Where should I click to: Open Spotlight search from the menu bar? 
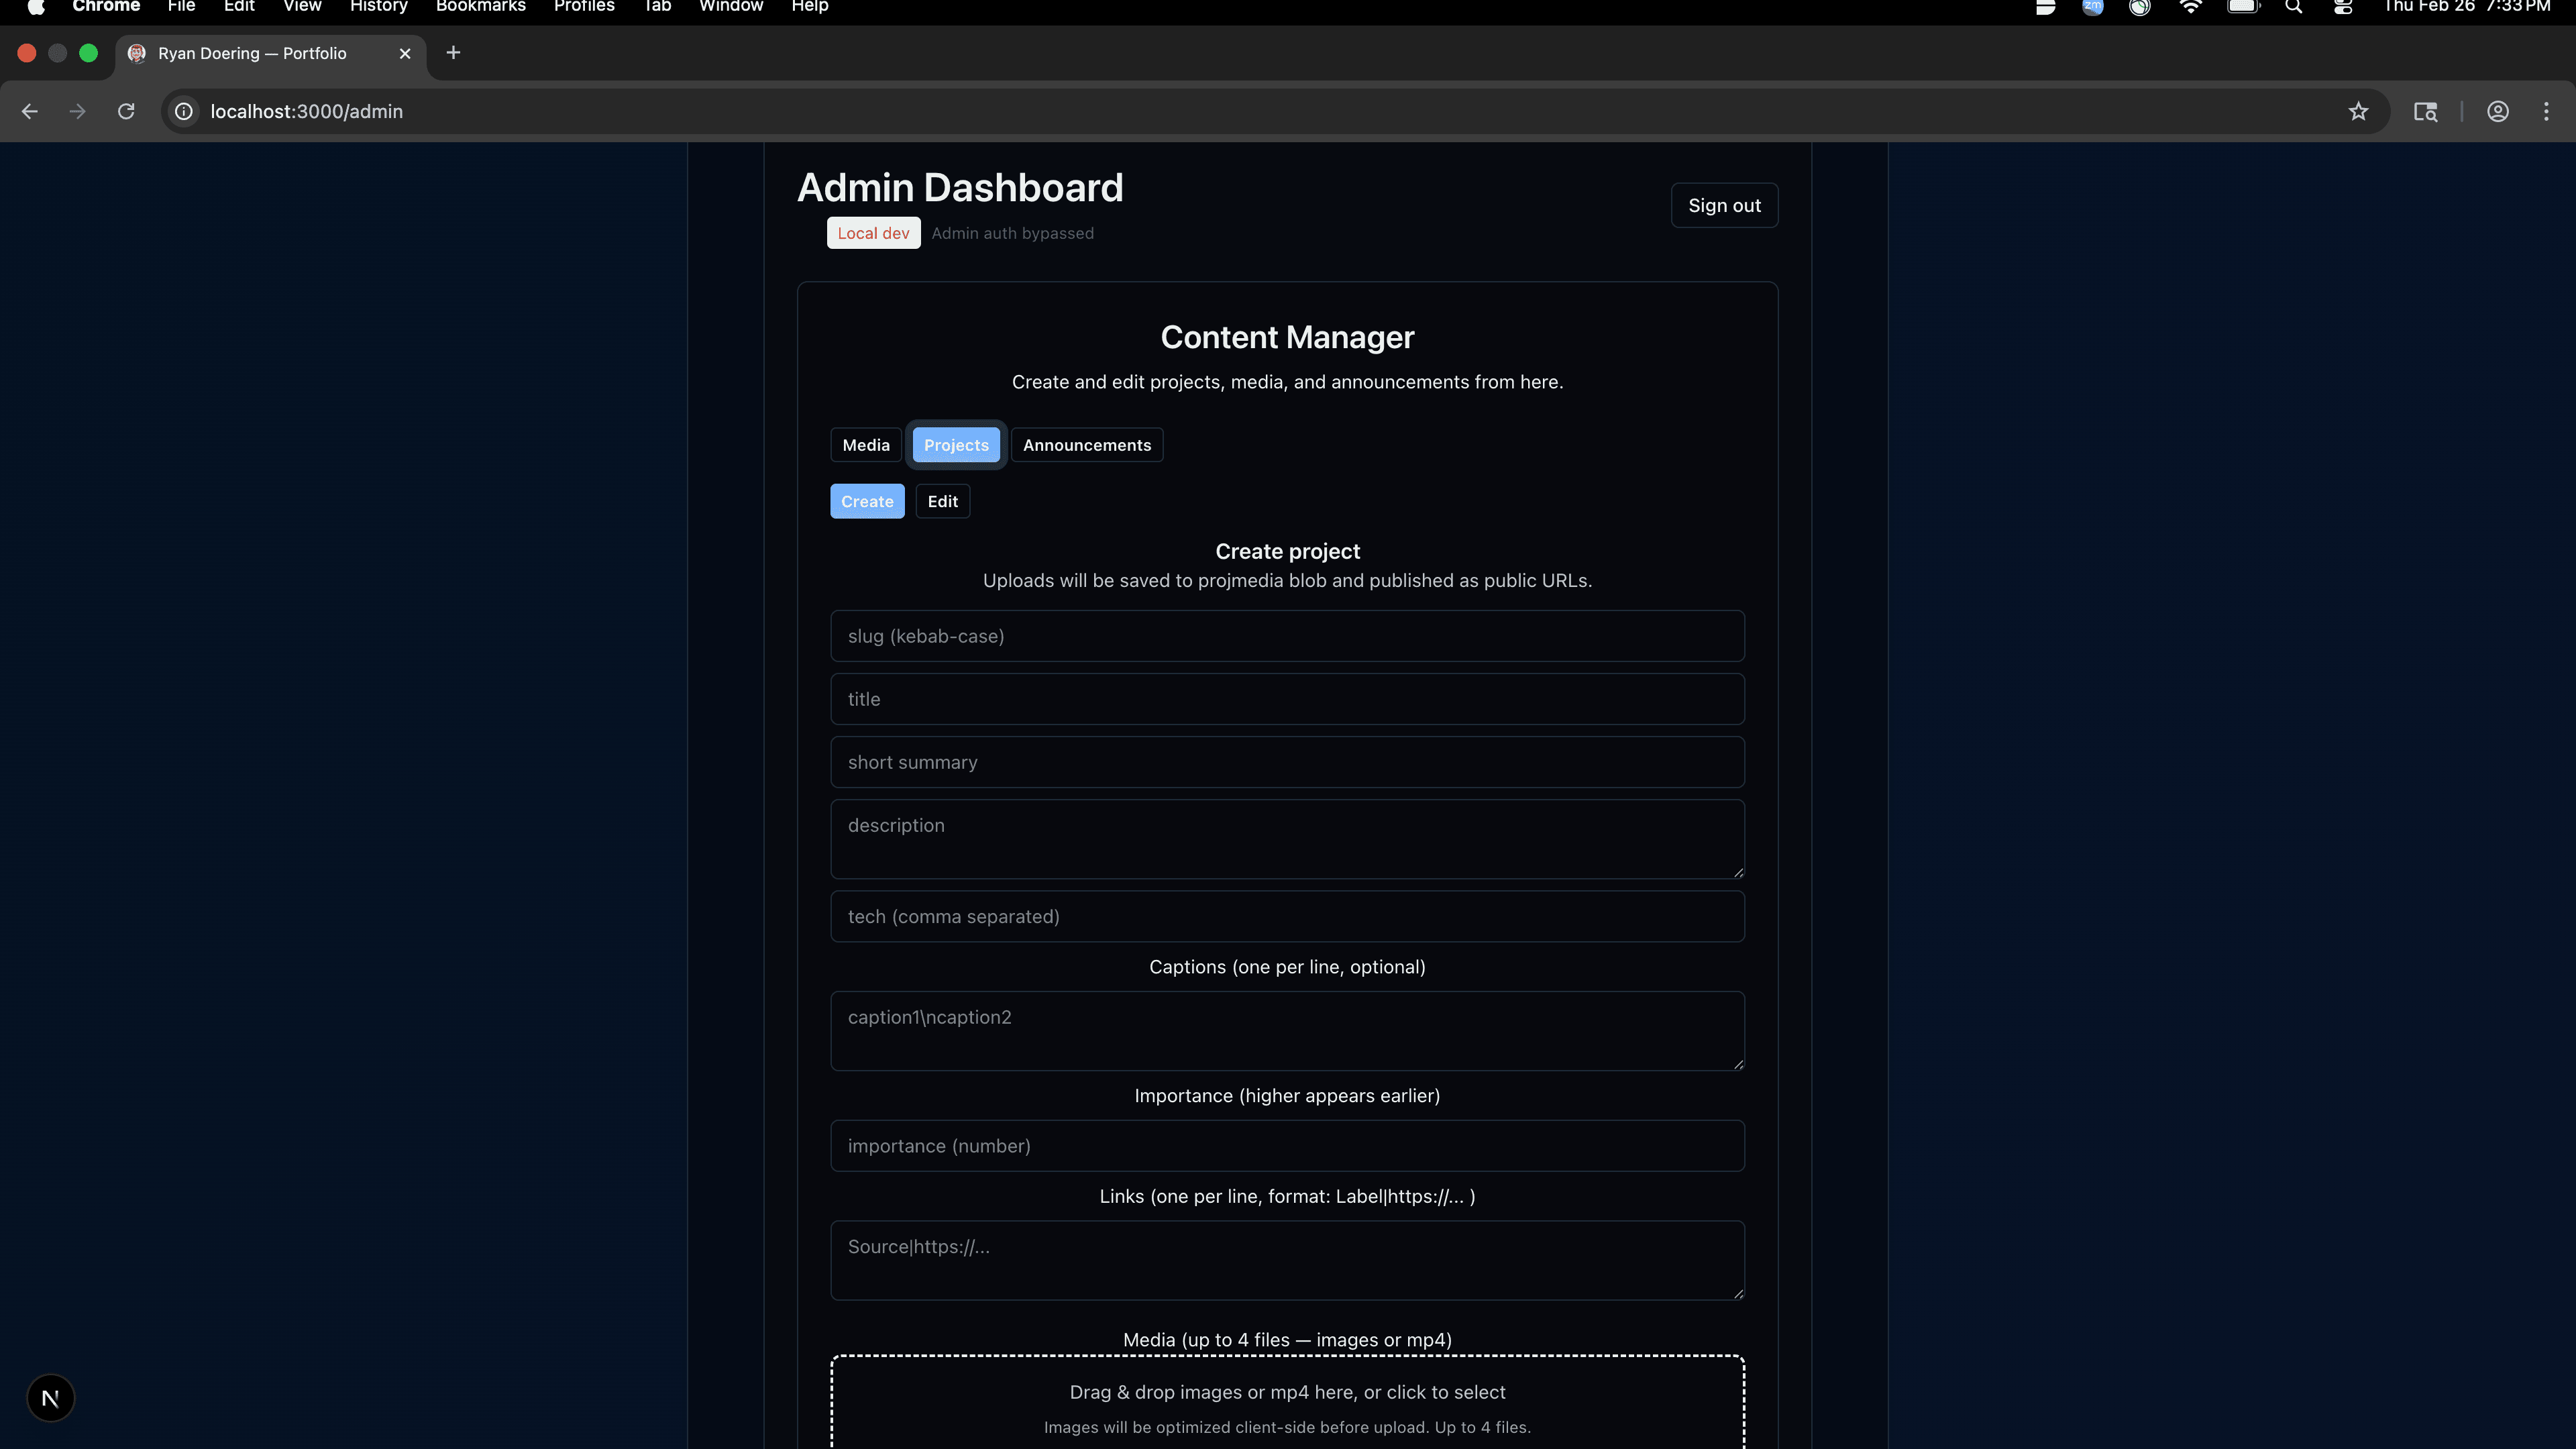point(2294,8)
